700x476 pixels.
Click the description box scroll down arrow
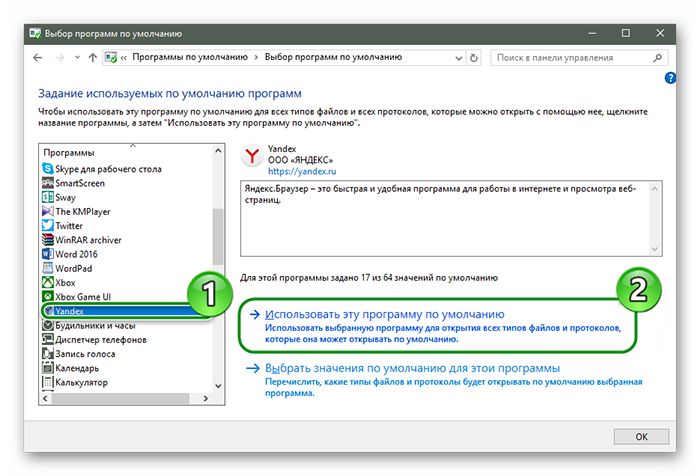pyautogui.click(x=654, y=249)
